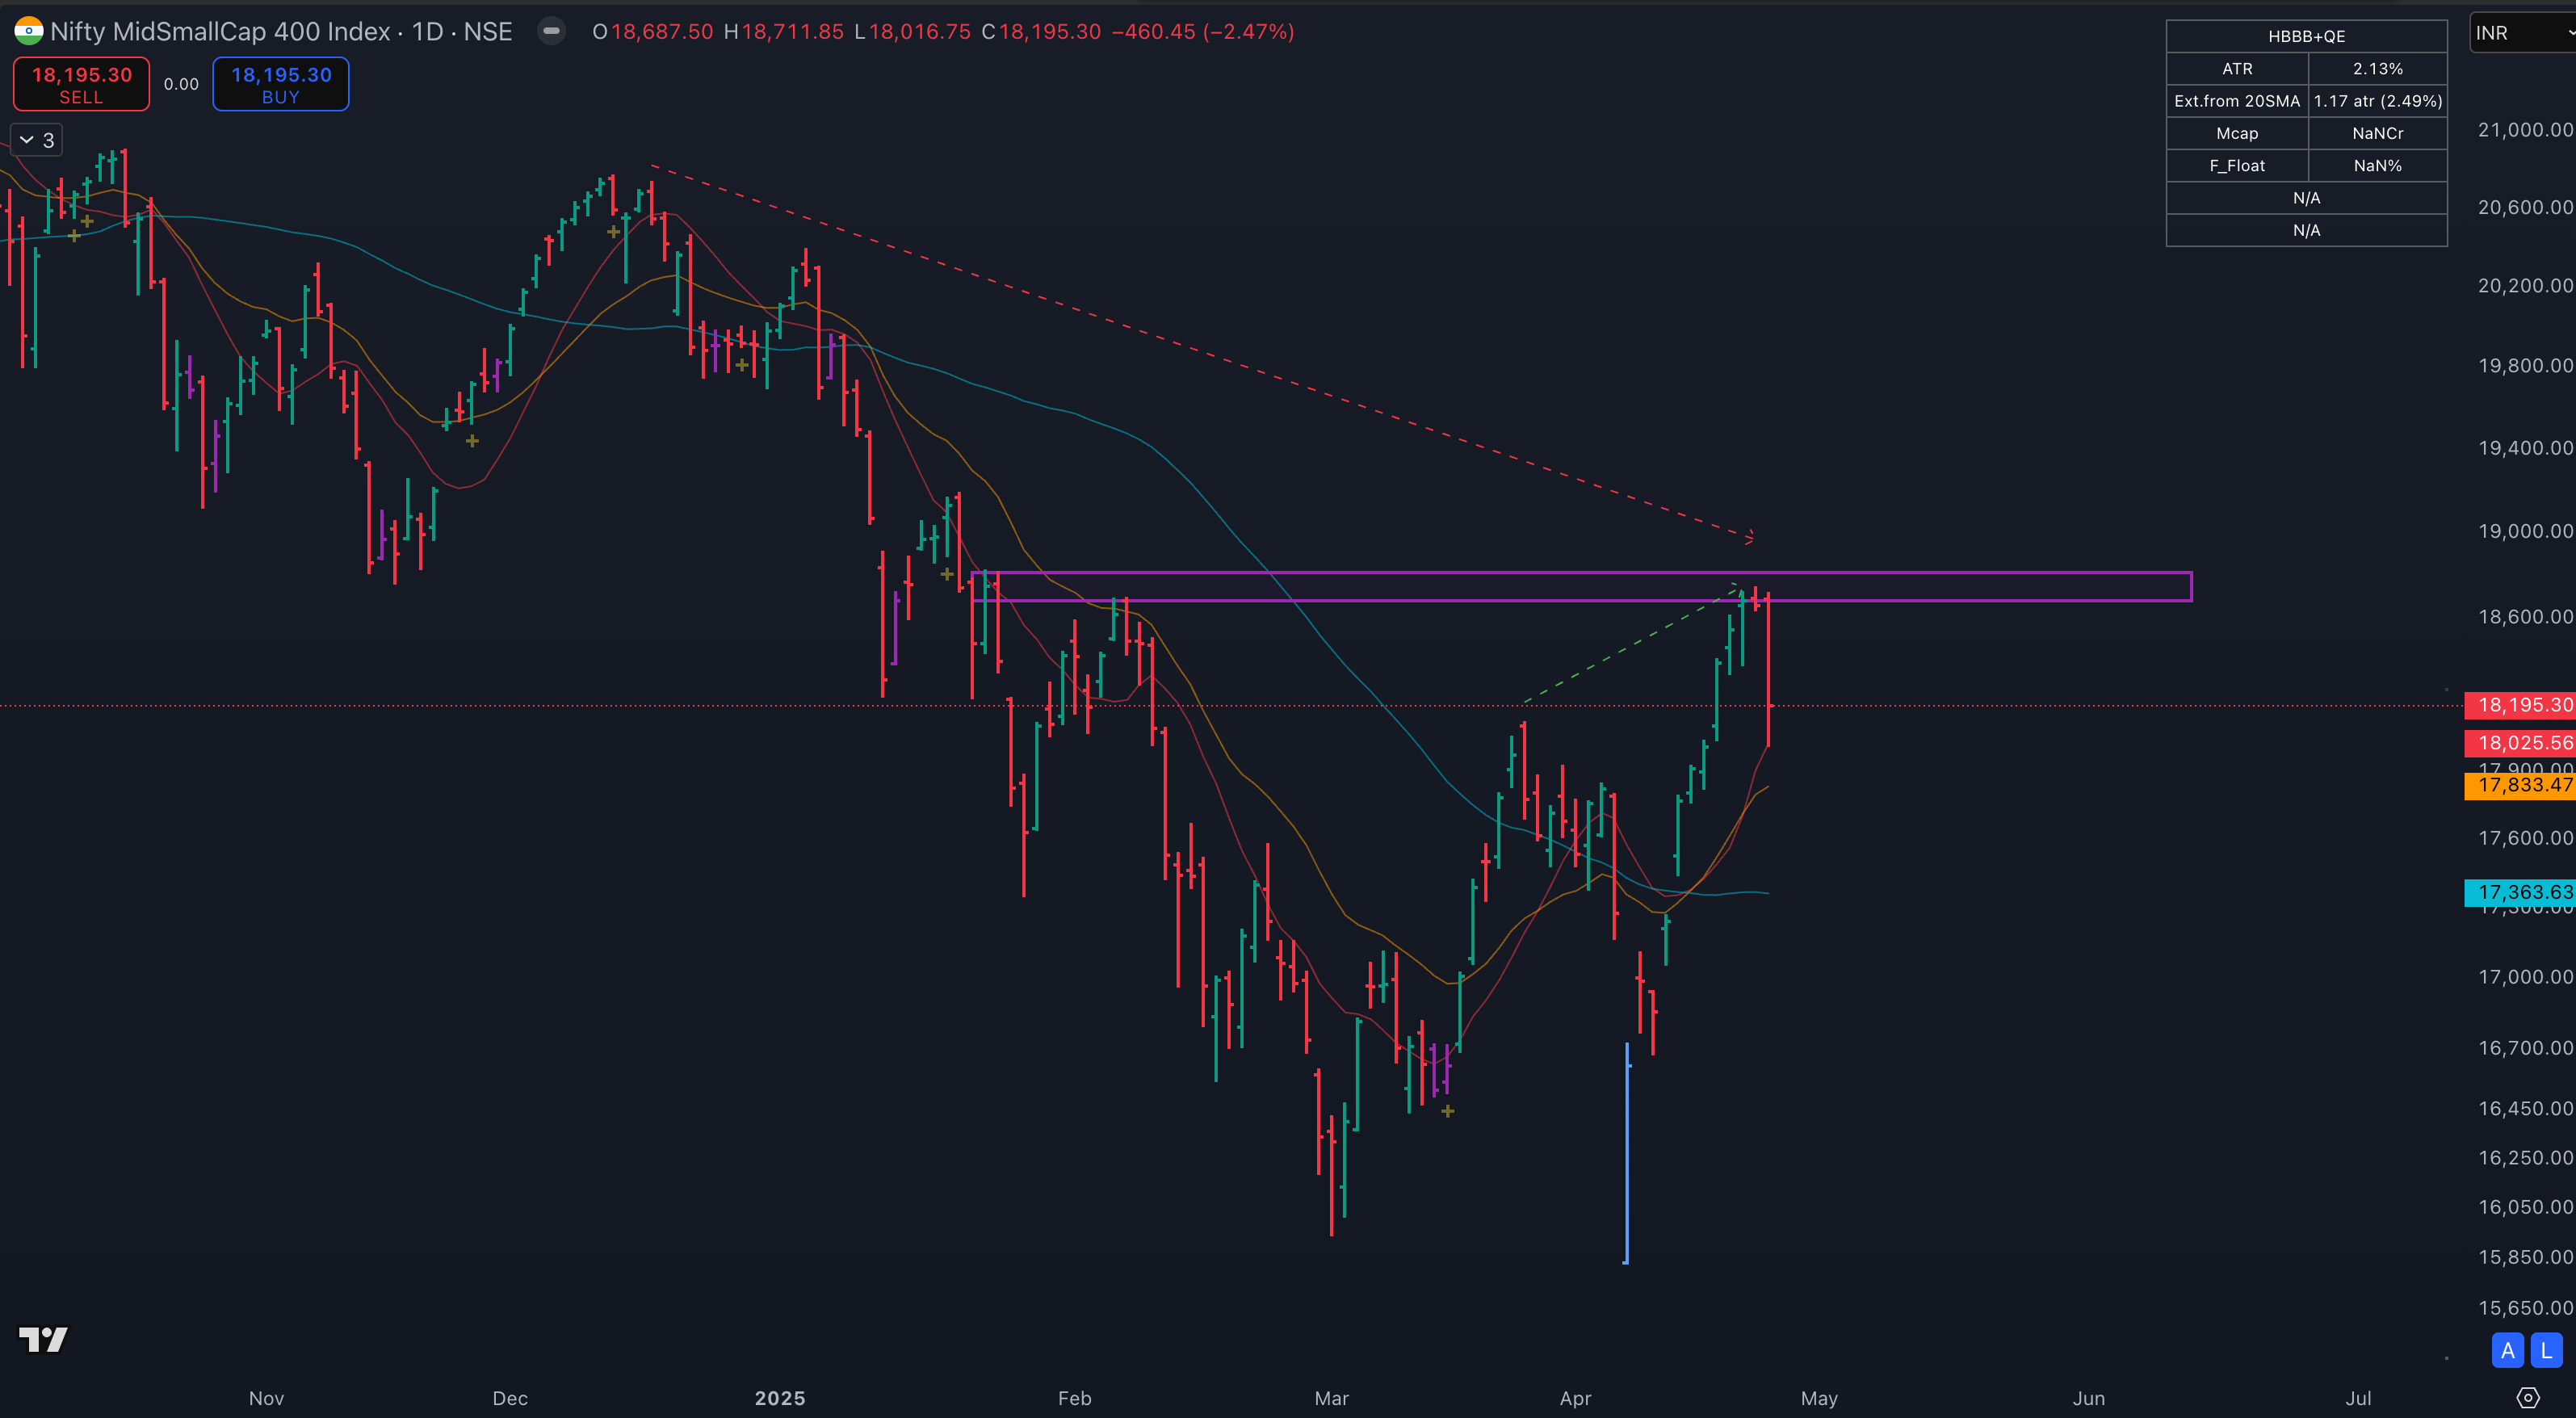2576x1418 pixels.
Task: Click the 1.17 atr (2.49%) cell
Action: coord(2377,101)
